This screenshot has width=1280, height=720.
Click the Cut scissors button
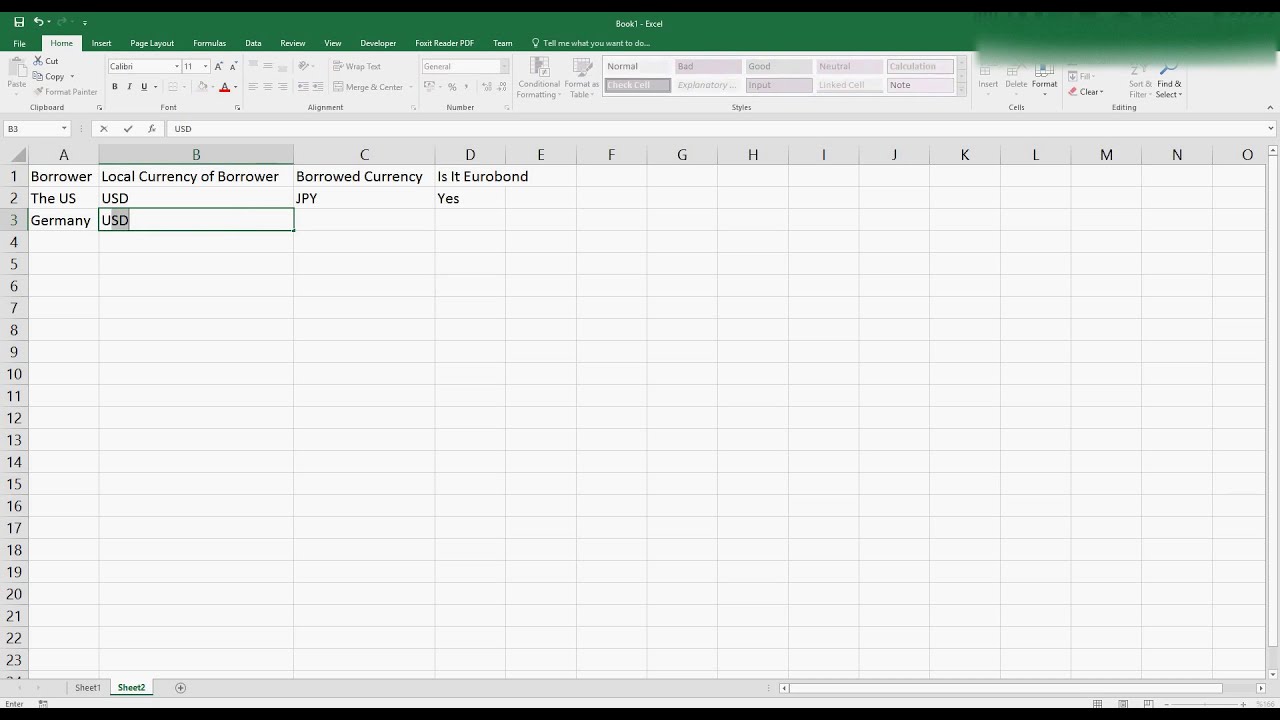(x=46, y=61)
